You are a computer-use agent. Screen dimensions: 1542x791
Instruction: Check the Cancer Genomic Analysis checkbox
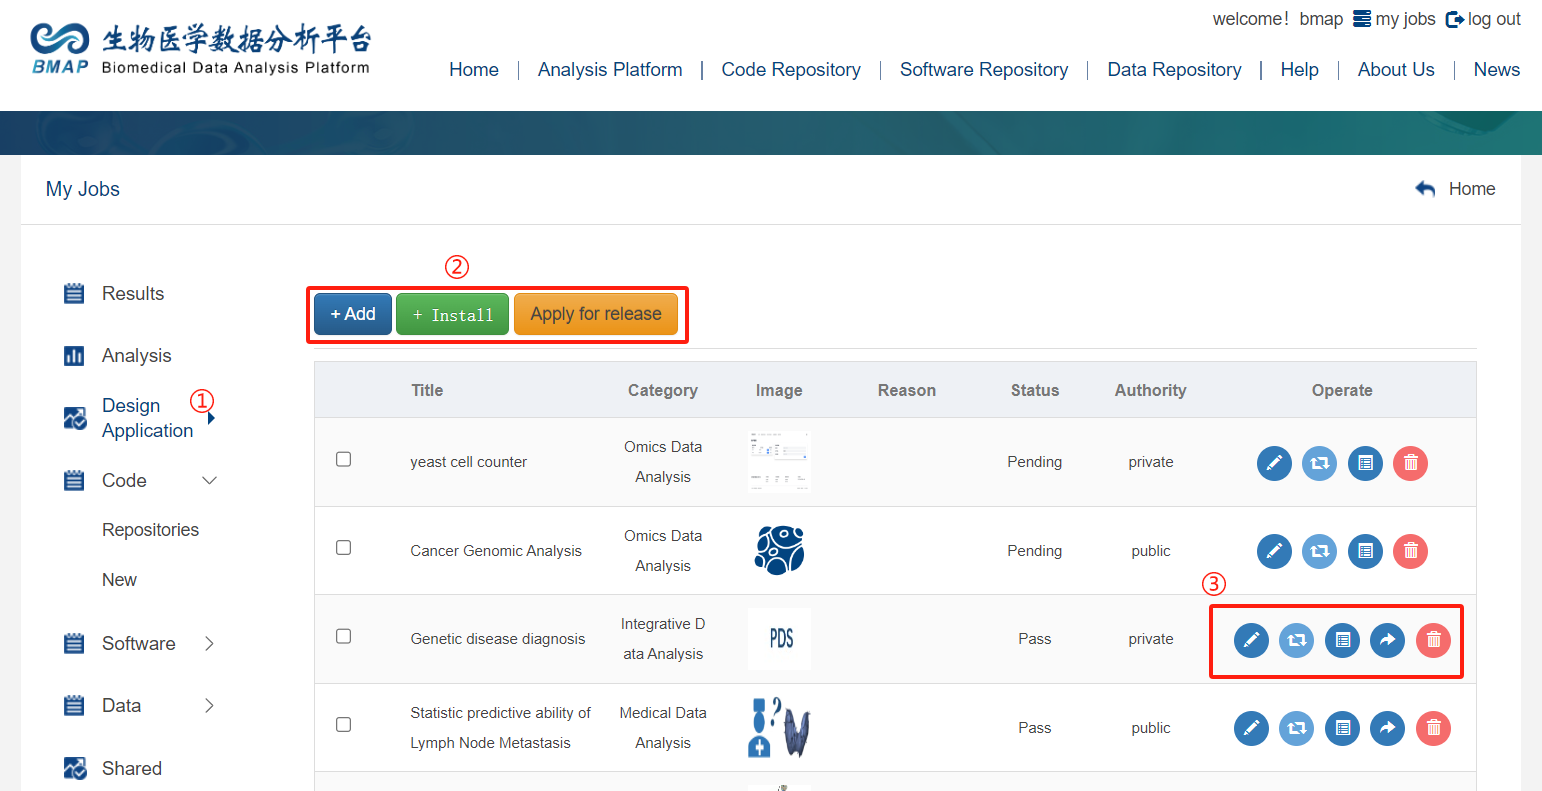[x=343, y=547]
